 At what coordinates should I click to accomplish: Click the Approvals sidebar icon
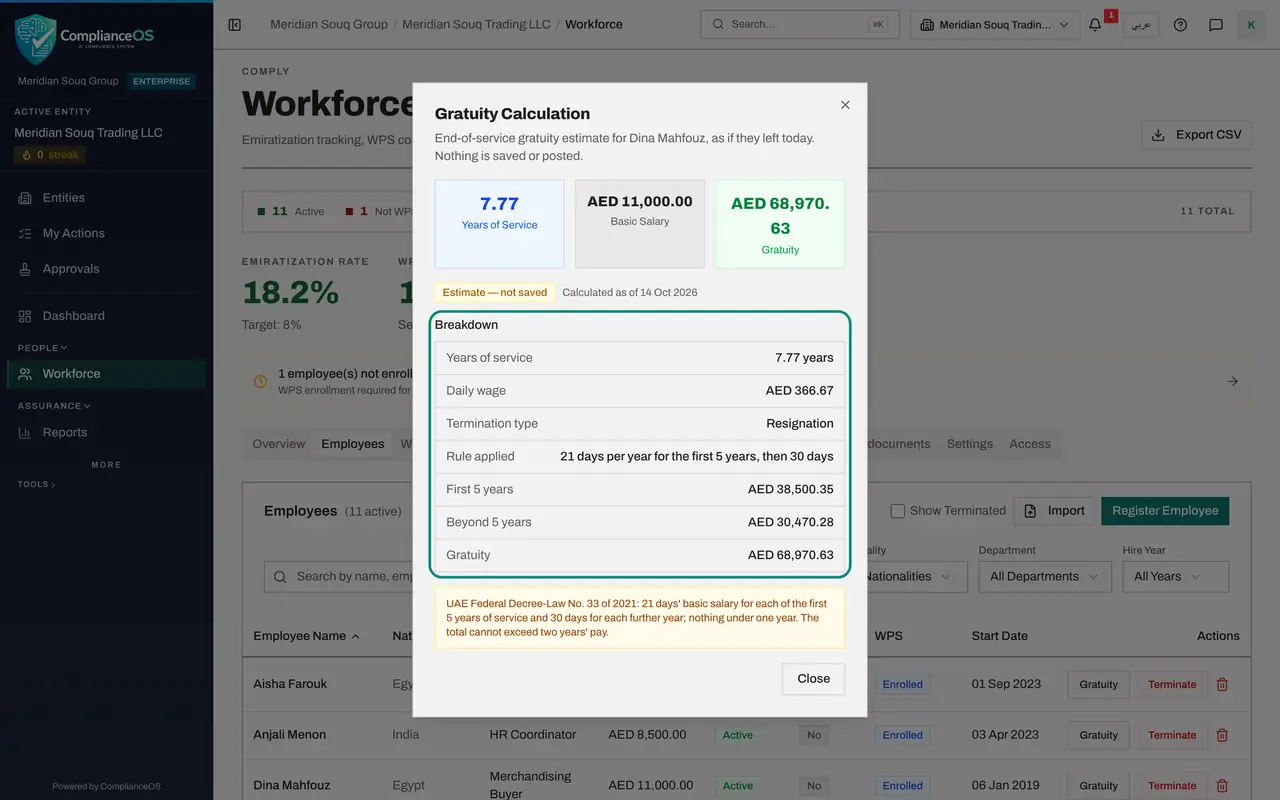(25, 269)
